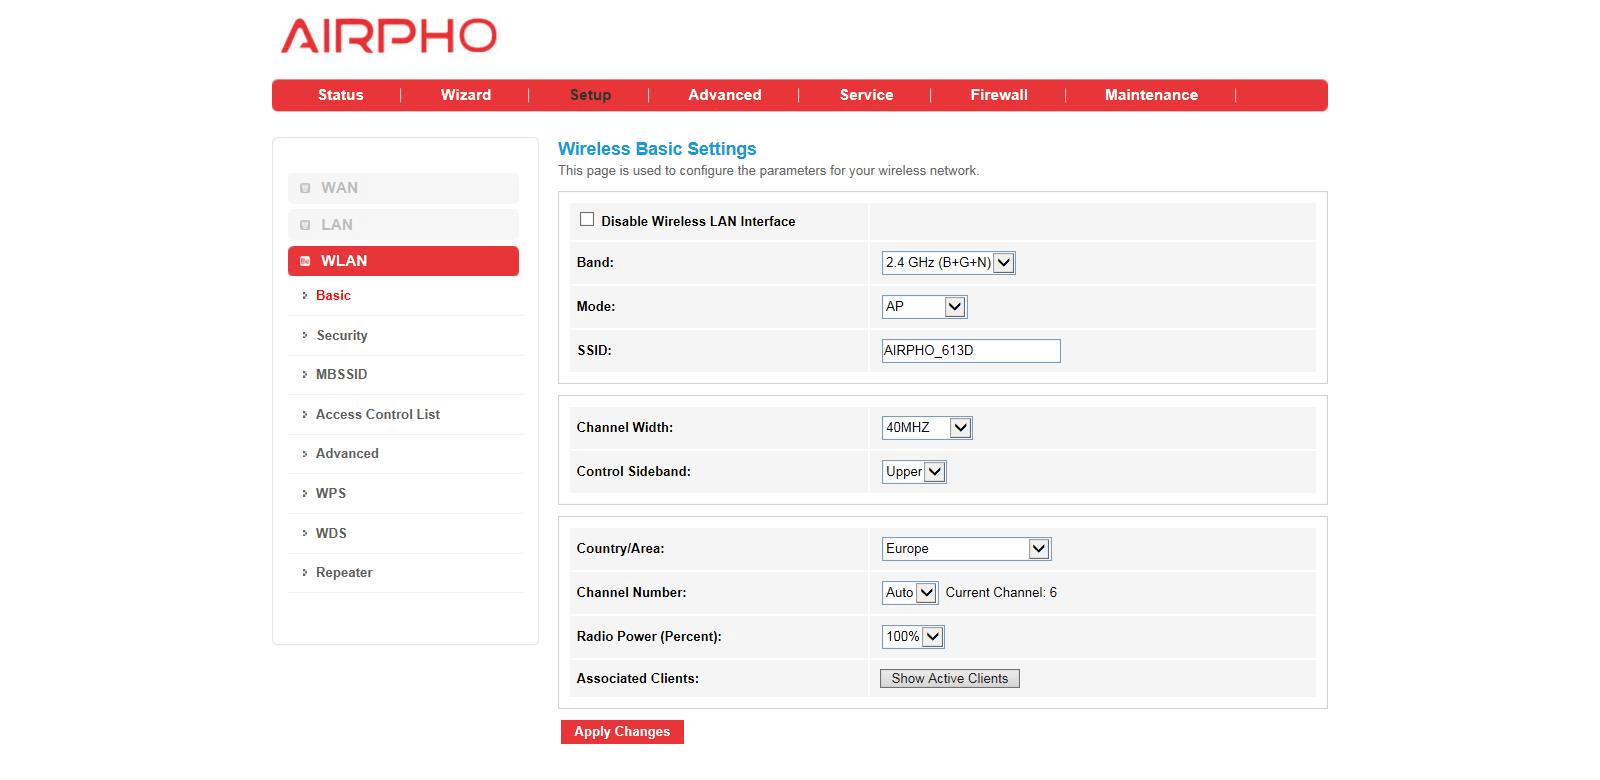Image resolution: width=1600 pixels, height=780 pixels.
Task: Click the WAN sidebar icon
Action: [305, 188]
